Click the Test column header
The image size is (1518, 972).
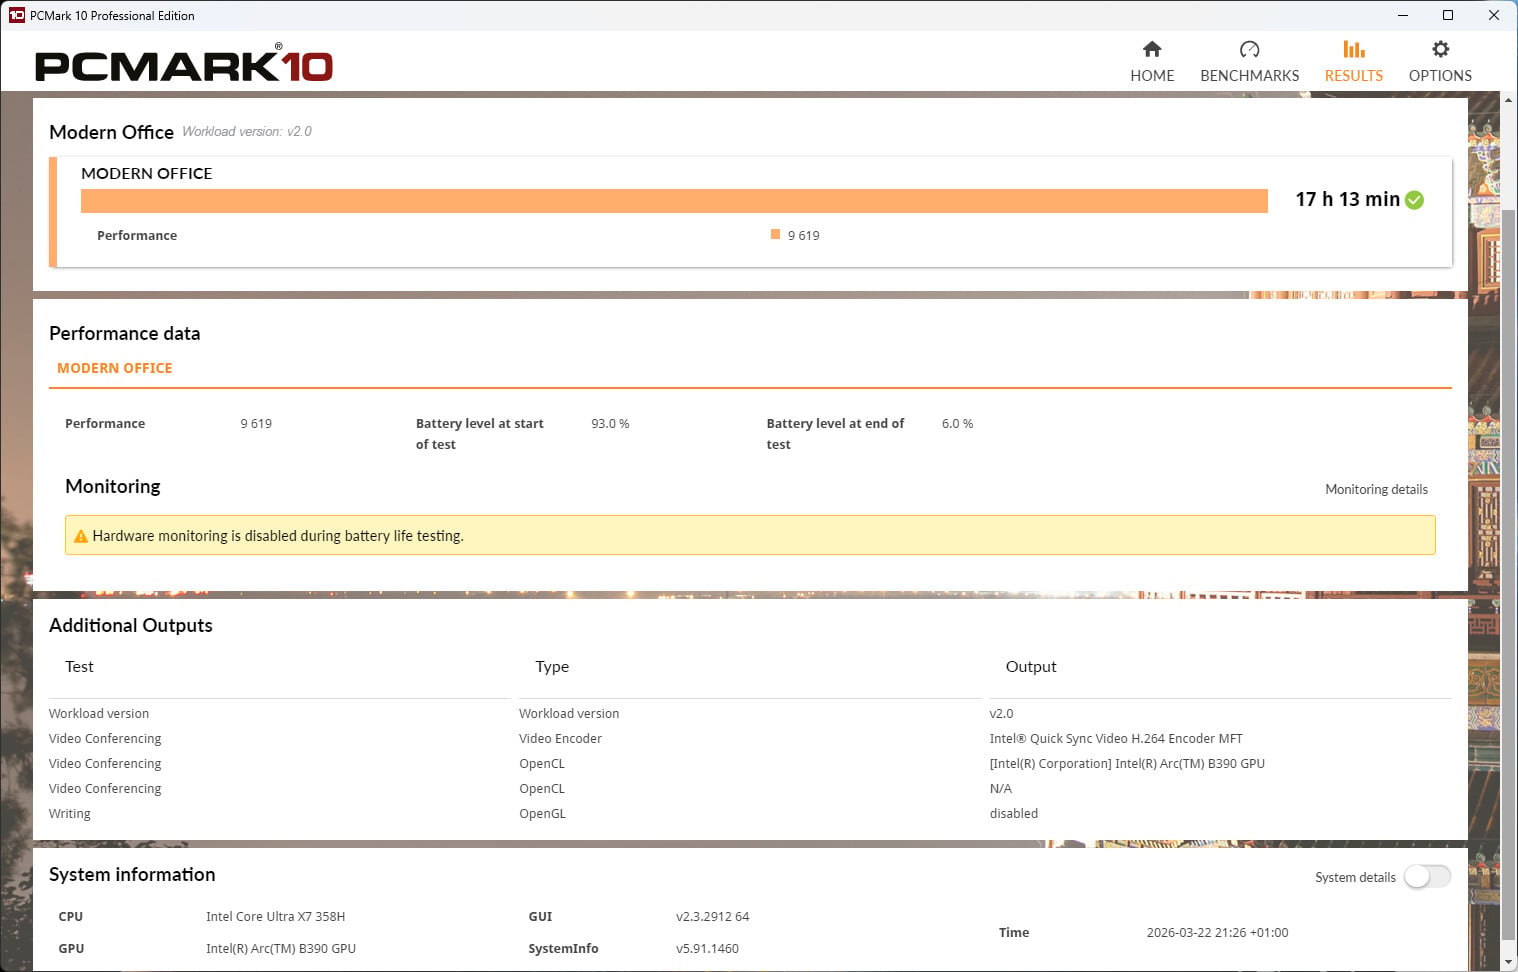(79, 667)
